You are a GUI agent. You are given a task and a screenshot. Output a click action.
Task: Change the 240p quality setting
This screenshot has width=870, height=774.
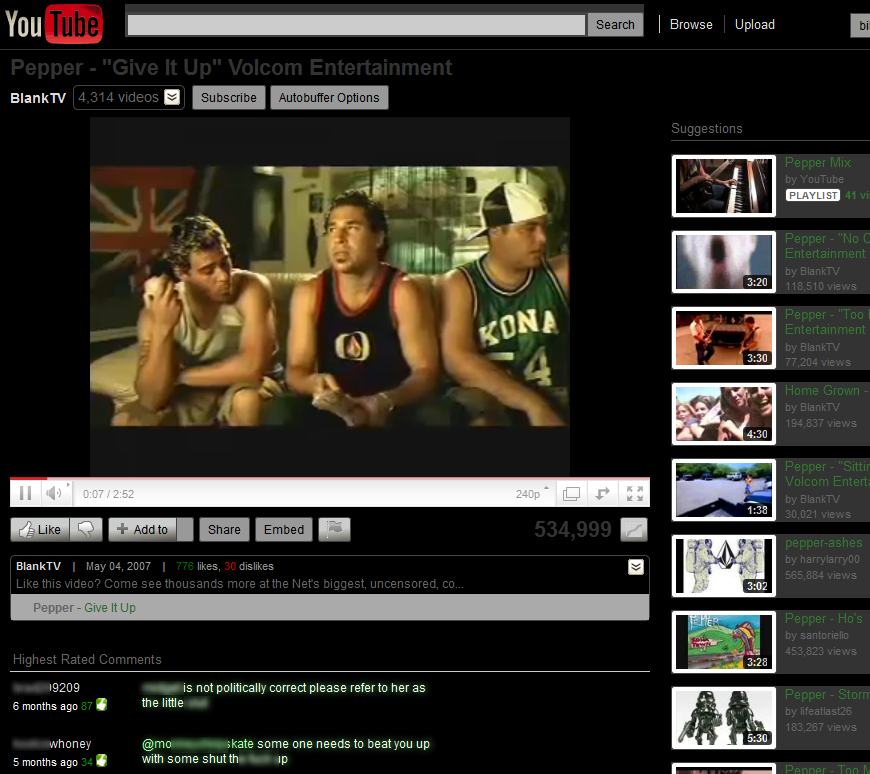pyautogui.click(x=532, y=494)
